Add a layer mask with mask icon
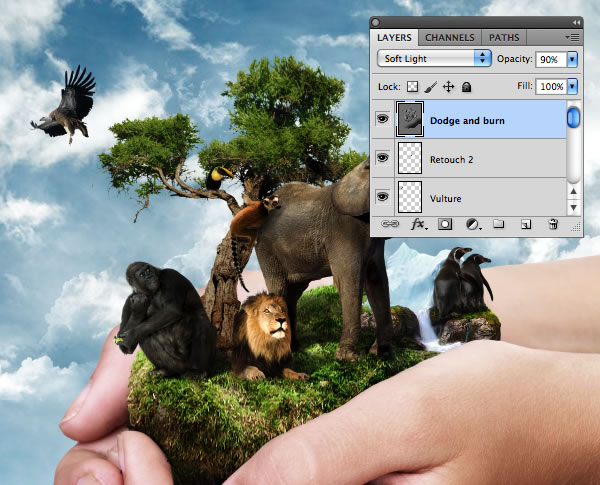 [x=445, y=224]
